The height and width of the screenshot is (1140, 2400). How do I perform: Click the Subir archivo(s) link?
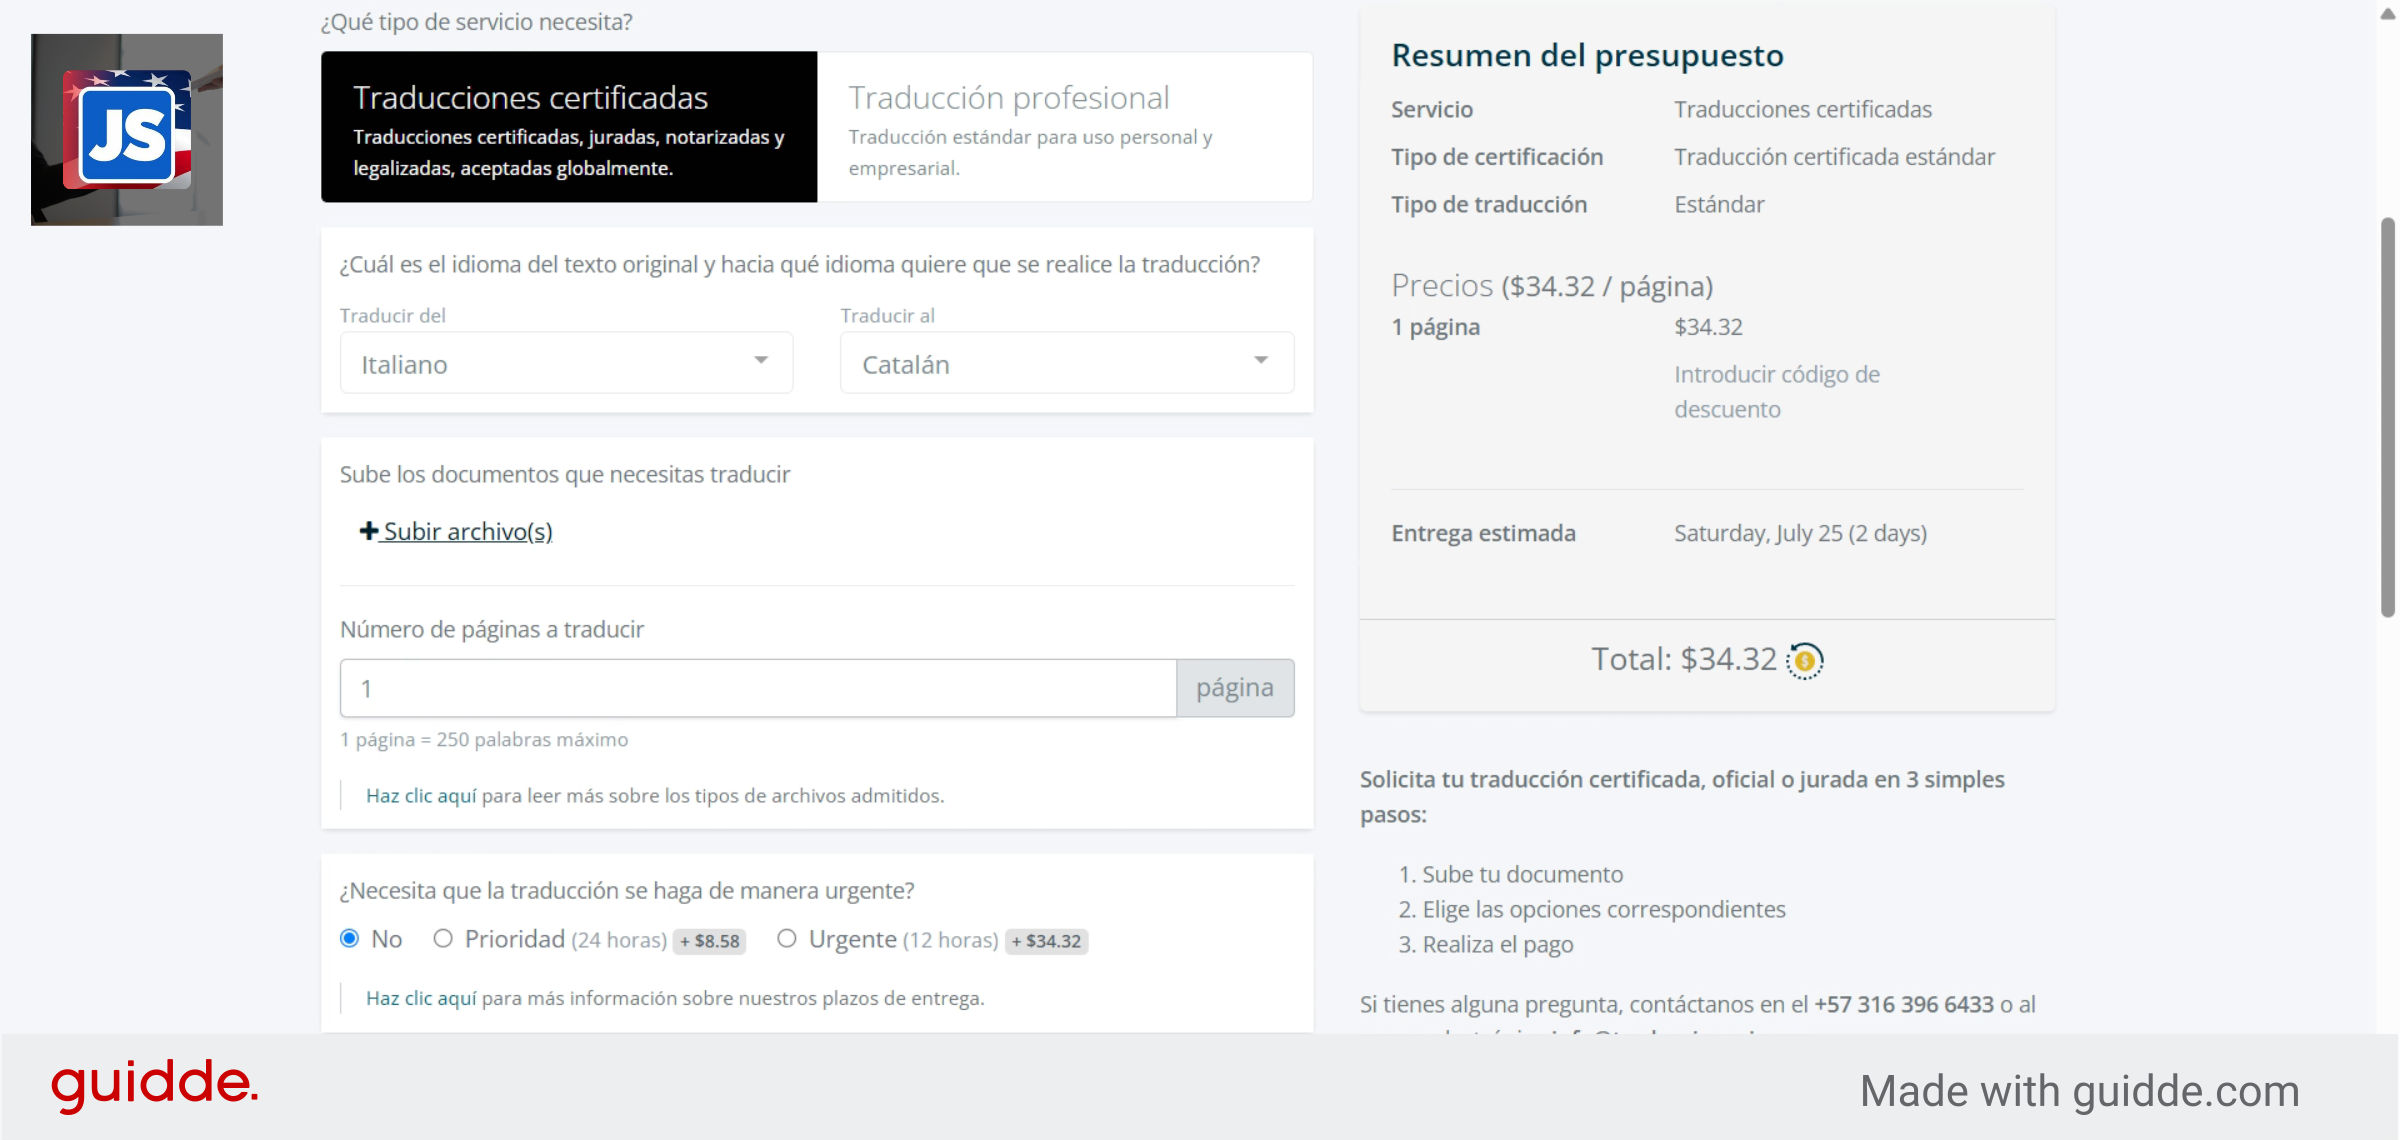(x=468, y=531)
